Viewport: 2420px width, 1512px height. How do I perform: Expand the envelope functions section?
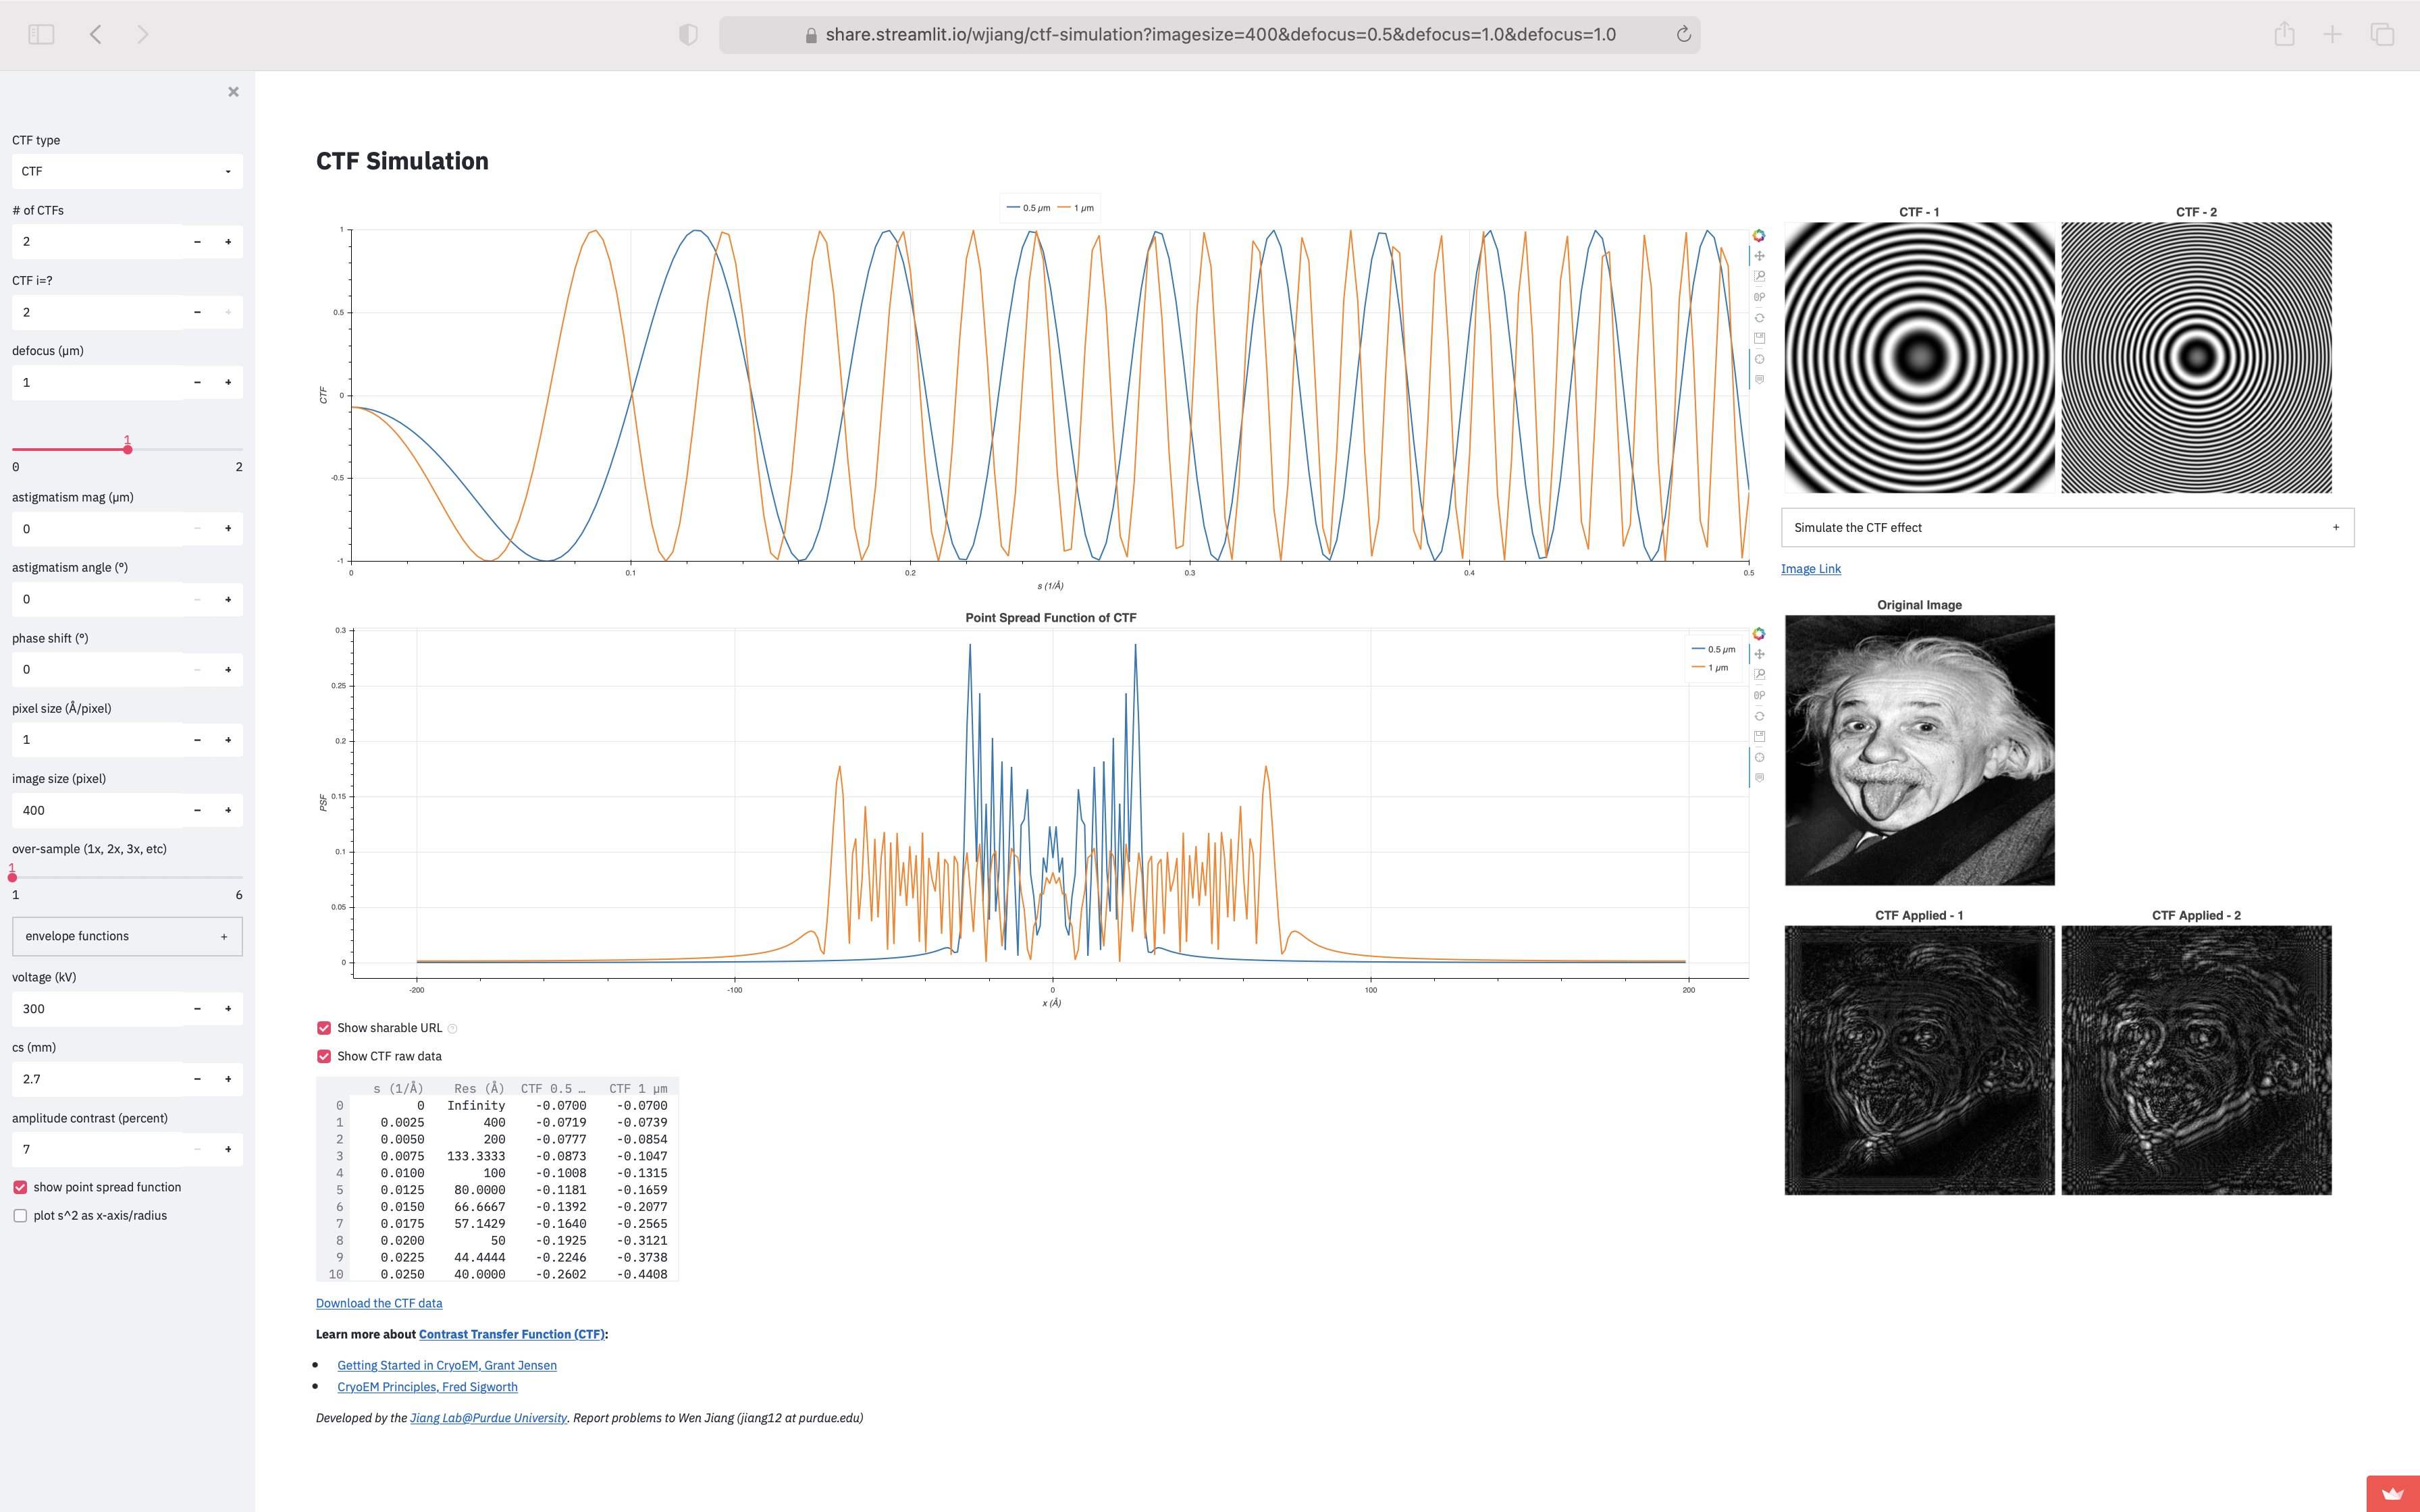click(127, 936)
